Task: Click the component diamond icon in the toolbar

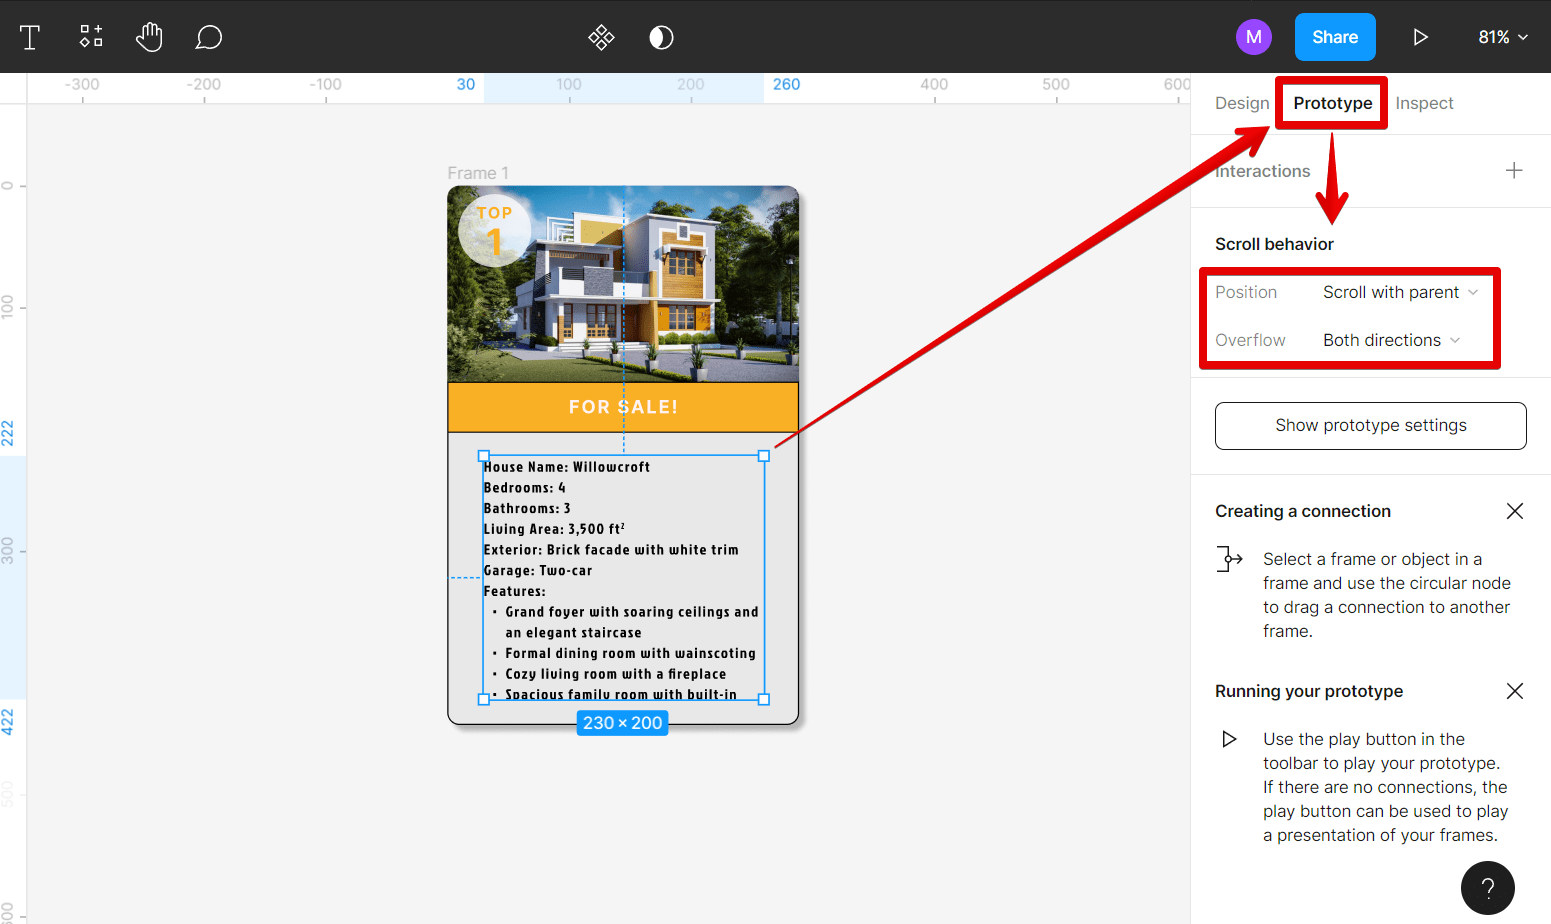Action: (600, 37)
